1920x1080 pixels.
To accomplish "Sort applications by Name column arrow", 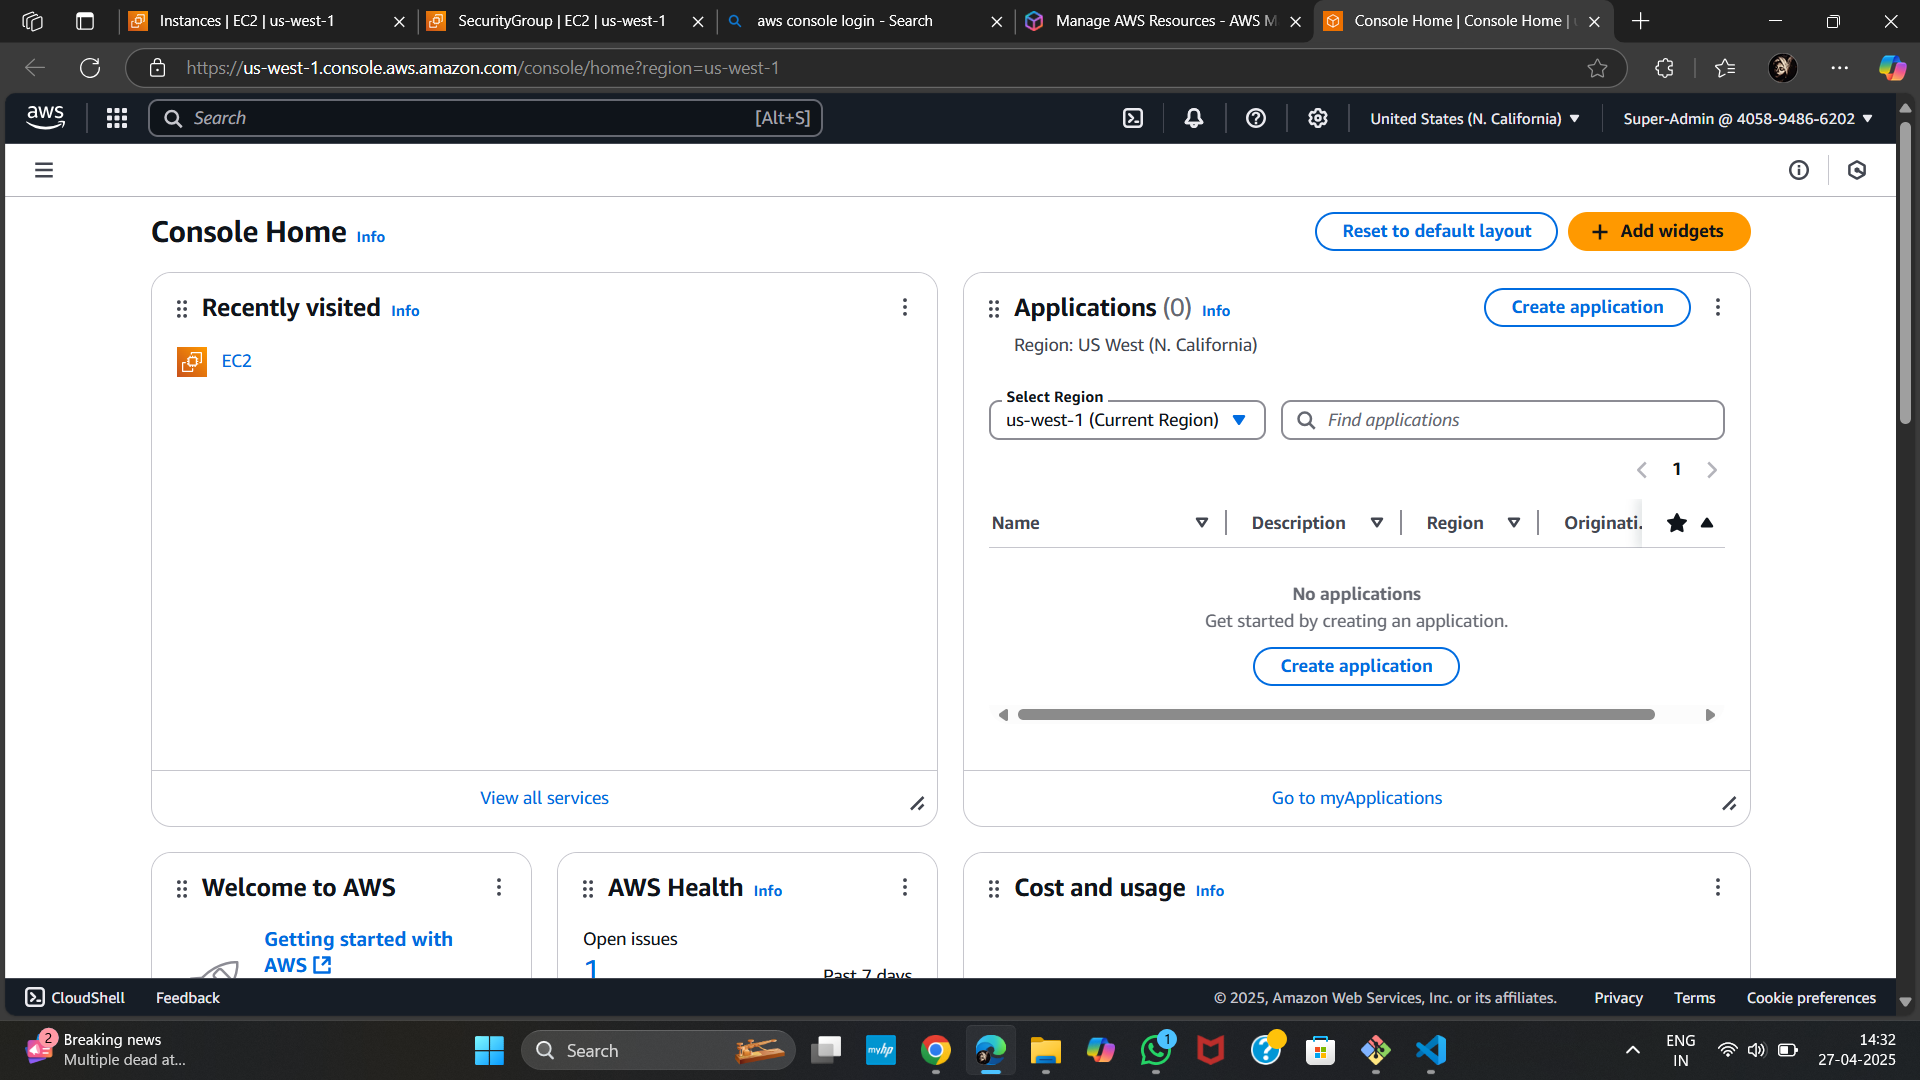I will tap(1202, 523).
